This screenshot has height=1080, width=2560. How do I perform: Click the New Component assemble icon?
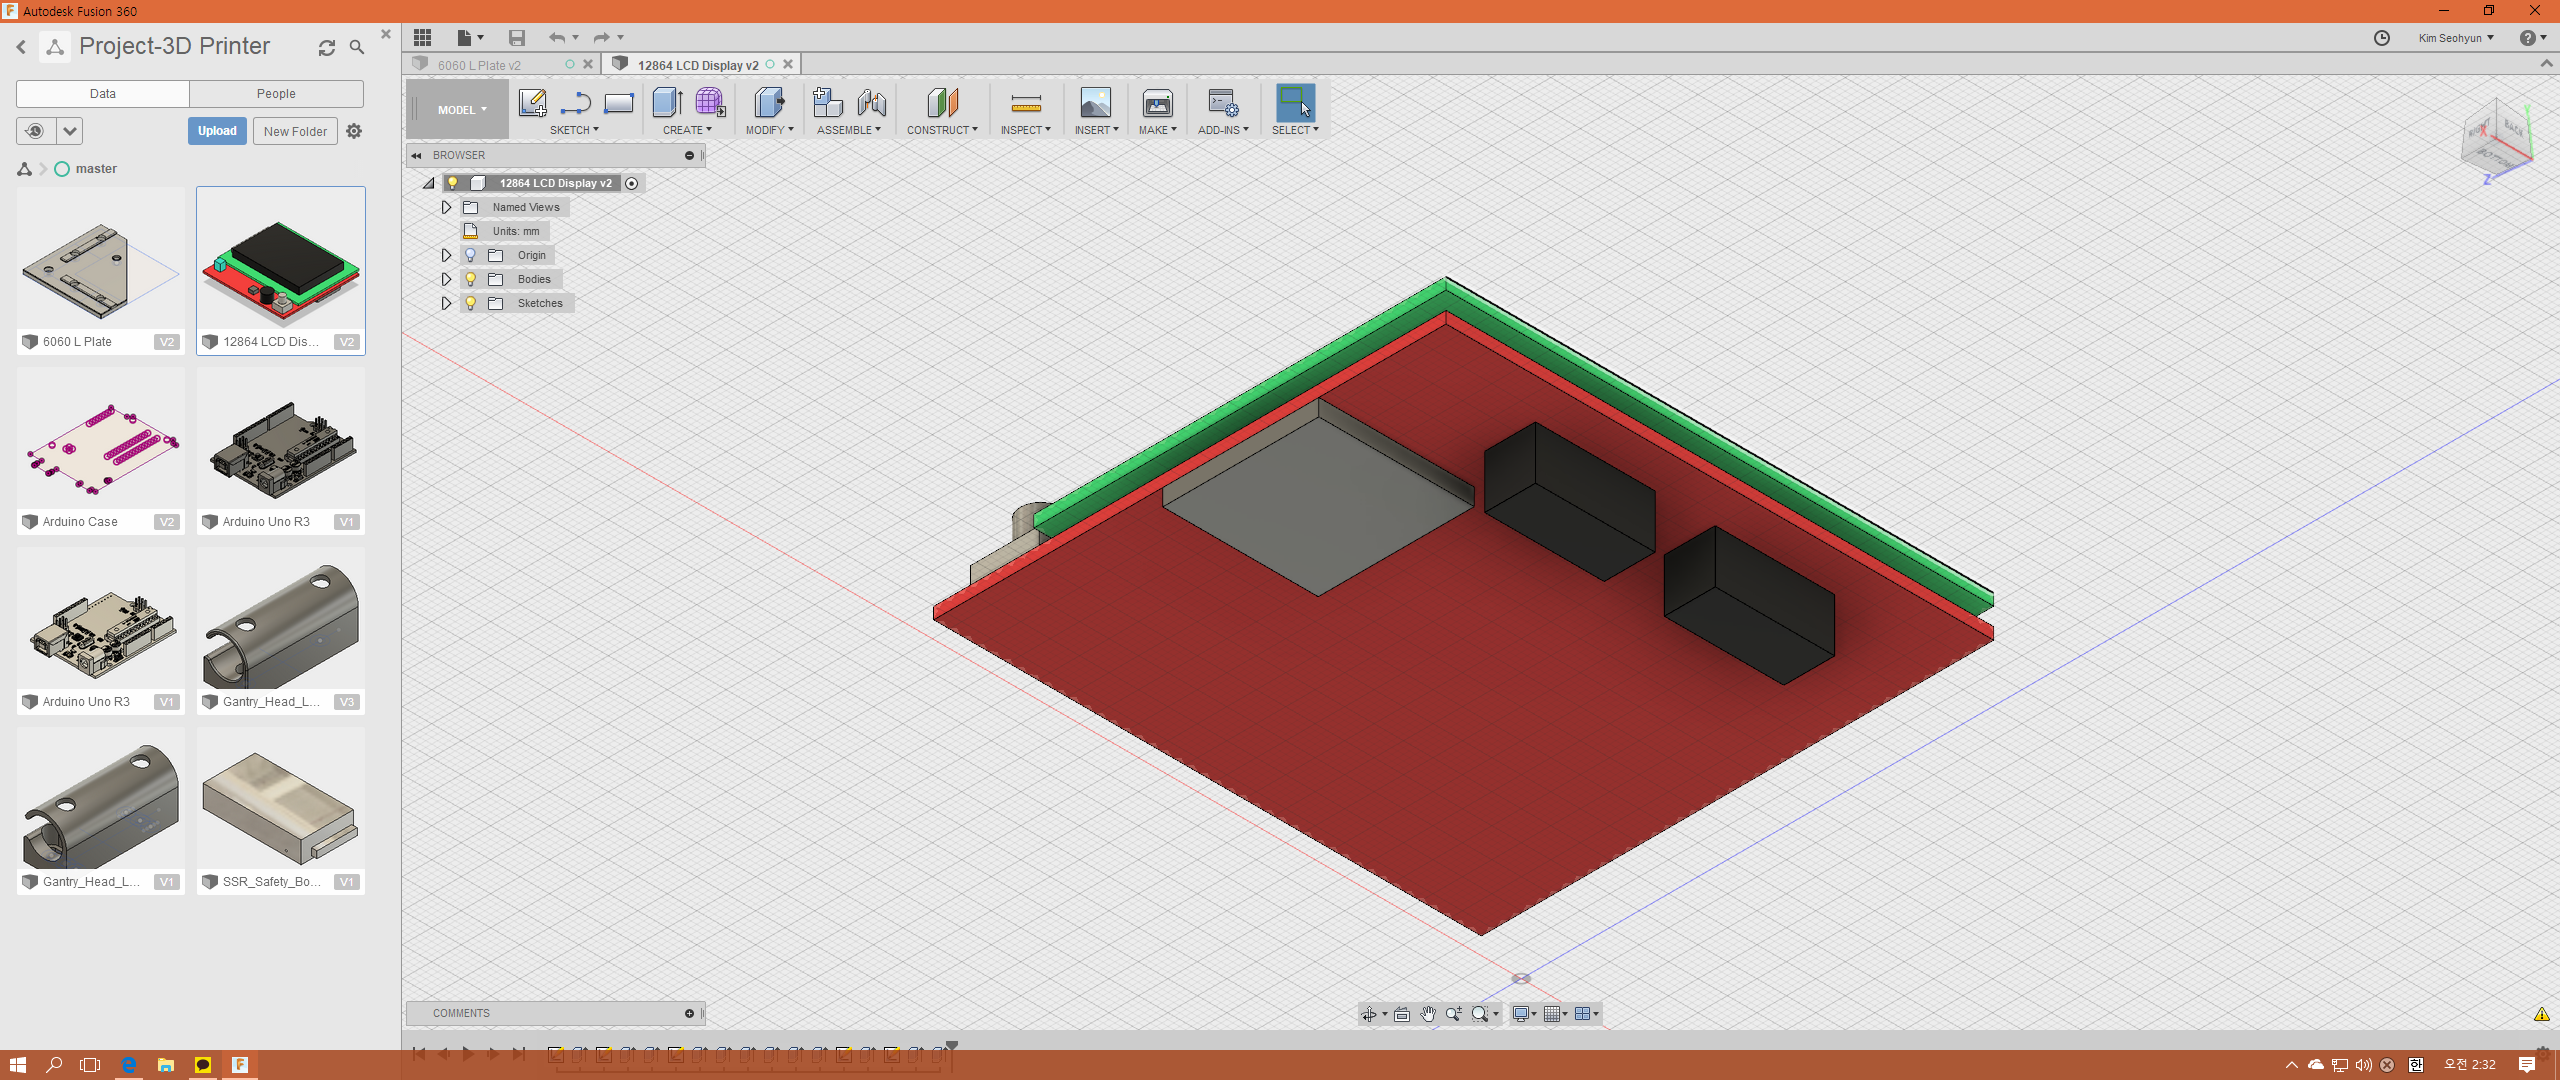pos(828,102)
